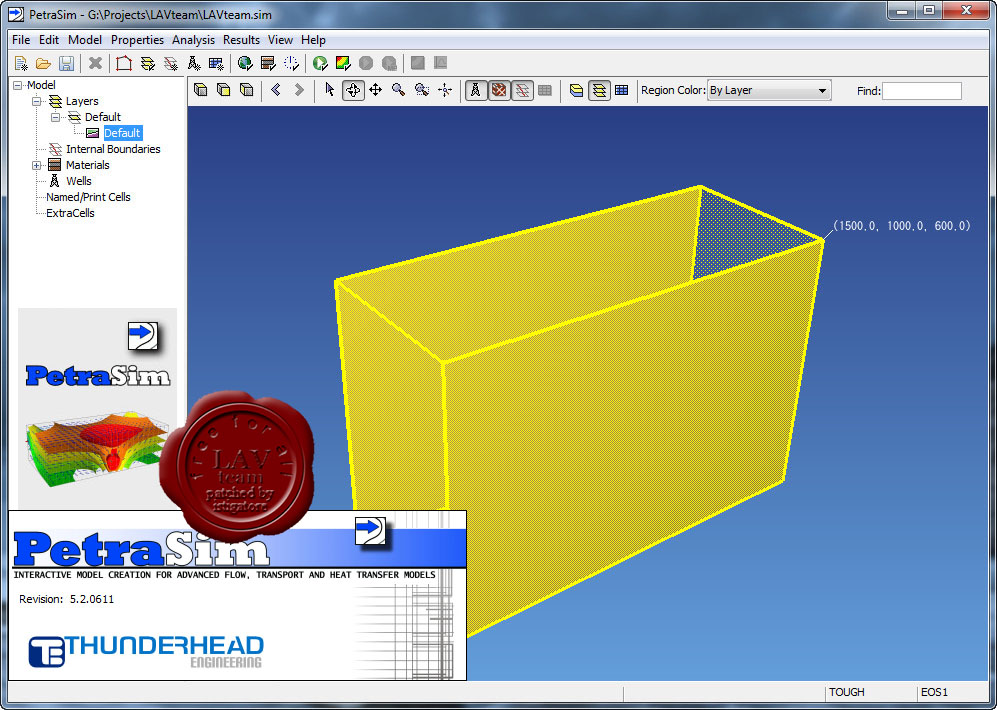Run simulation with green play icon
This screenshot has height=710, width=997.
[x=320, y=63]
